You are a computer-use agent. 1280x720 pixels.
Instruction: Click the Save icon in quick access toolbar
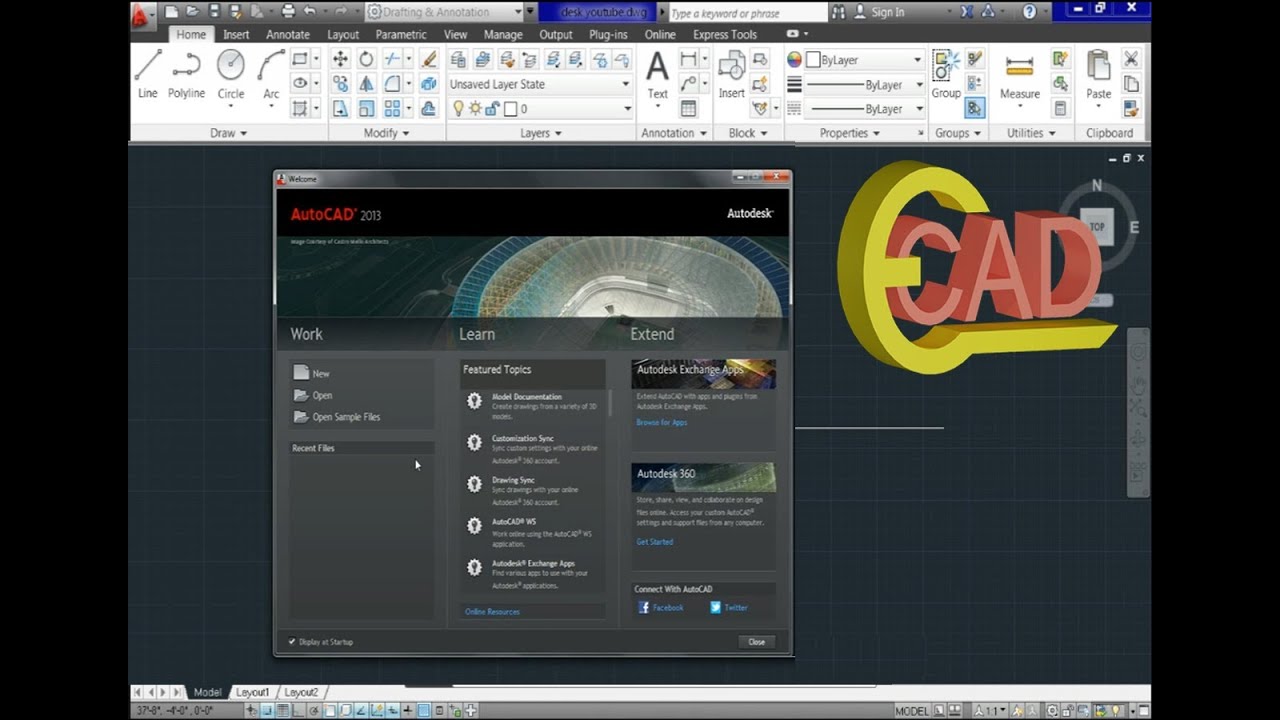tap(213, 12)
